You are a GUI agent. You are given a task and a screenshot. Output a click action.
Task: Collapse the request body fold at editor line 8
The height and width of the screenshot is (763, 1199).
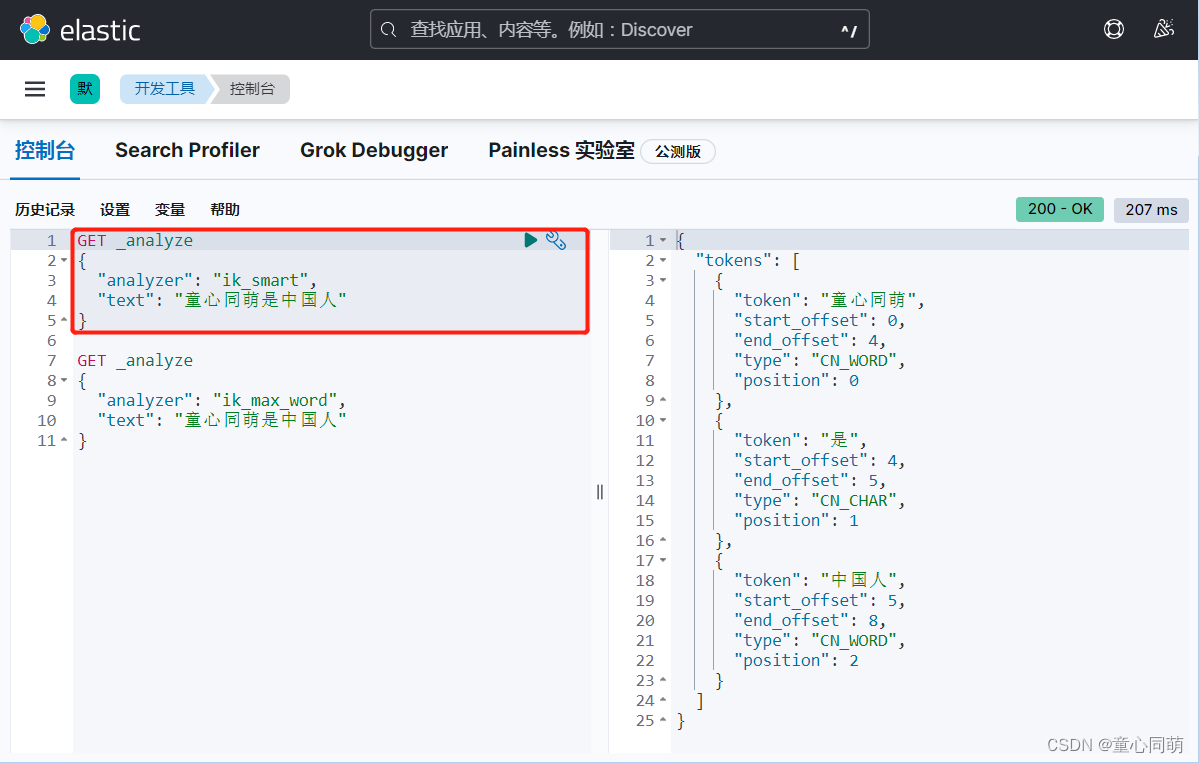tap(64, 381)
